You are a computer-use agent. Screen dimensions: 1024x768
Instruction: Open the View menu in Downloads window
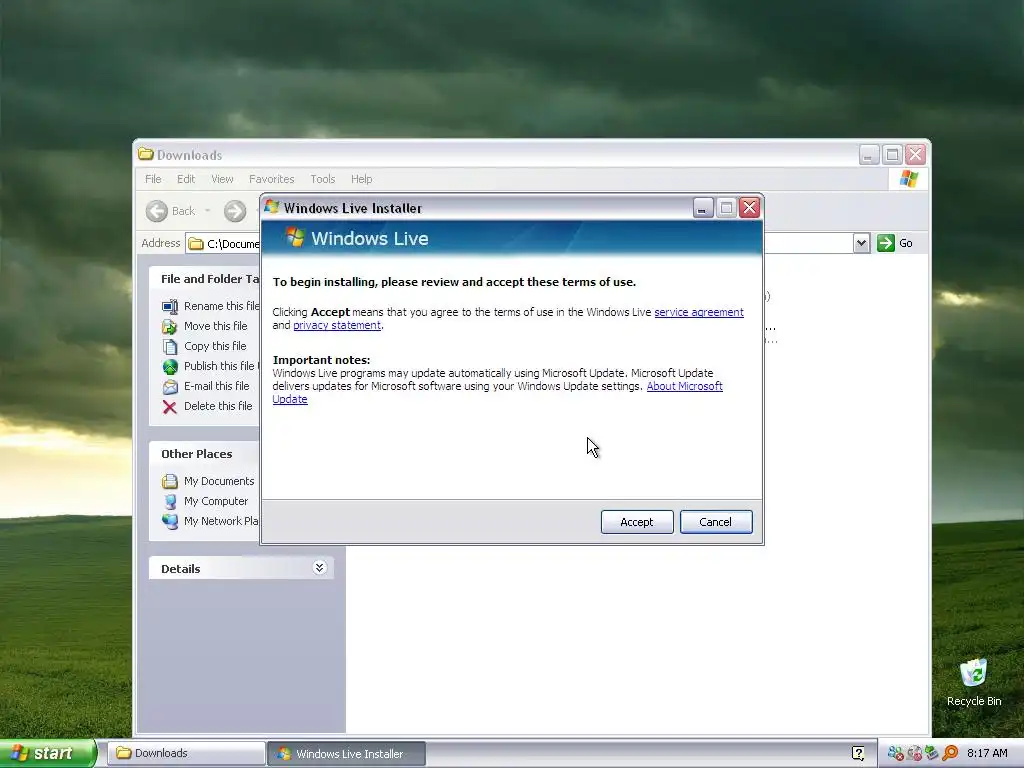pos(222,179)
